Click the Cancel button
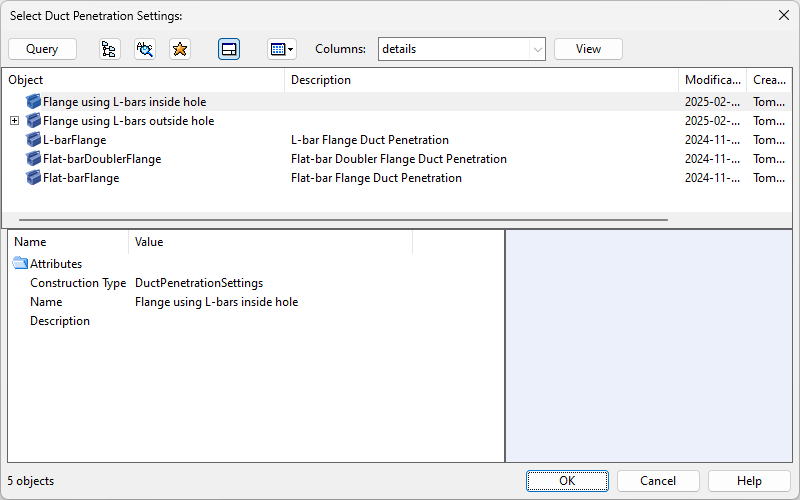This screenshot has width=800, height=500. coord(658,481)
